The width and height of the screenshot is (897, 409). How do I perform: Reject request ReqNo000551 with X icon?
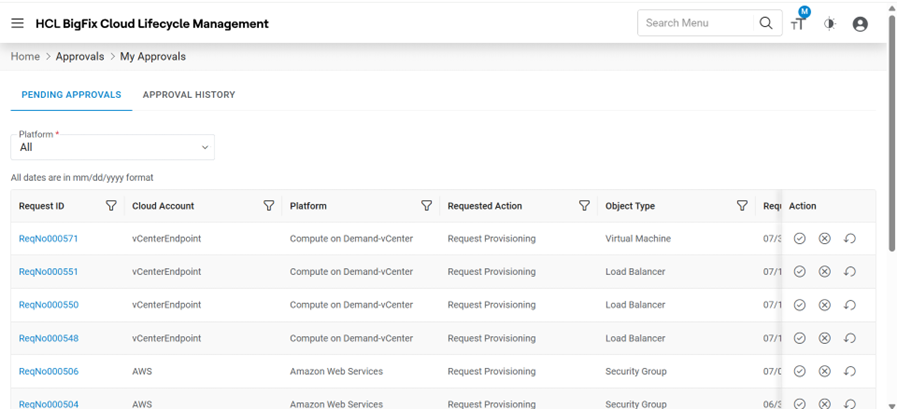[x=825, y=272]
